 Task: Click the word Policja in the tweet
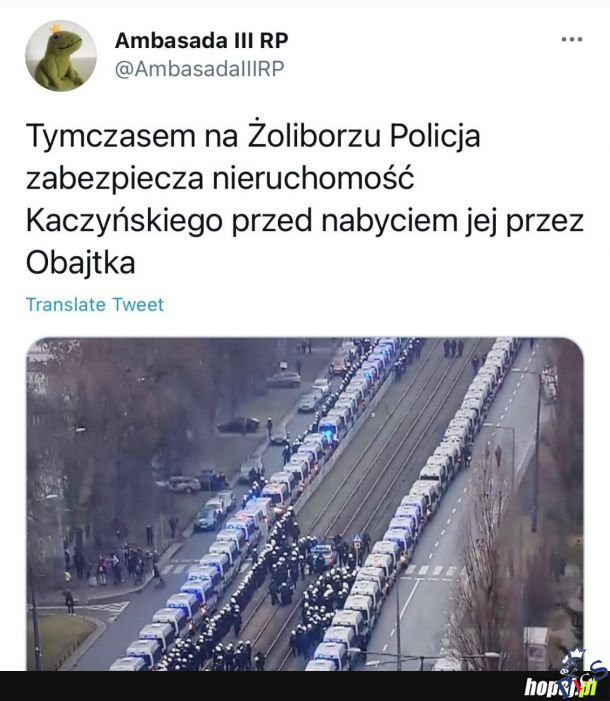pos(435,136)
